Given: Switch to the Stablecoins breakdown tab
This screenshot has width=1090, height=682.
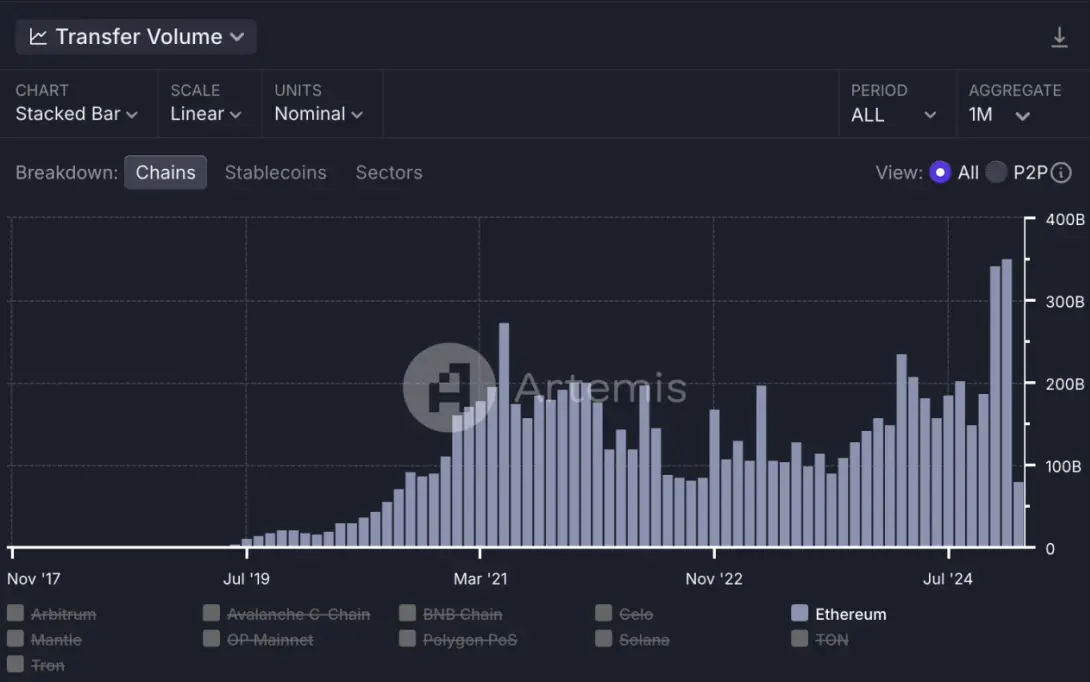Looking at the screenshot, I should point(275,172).
